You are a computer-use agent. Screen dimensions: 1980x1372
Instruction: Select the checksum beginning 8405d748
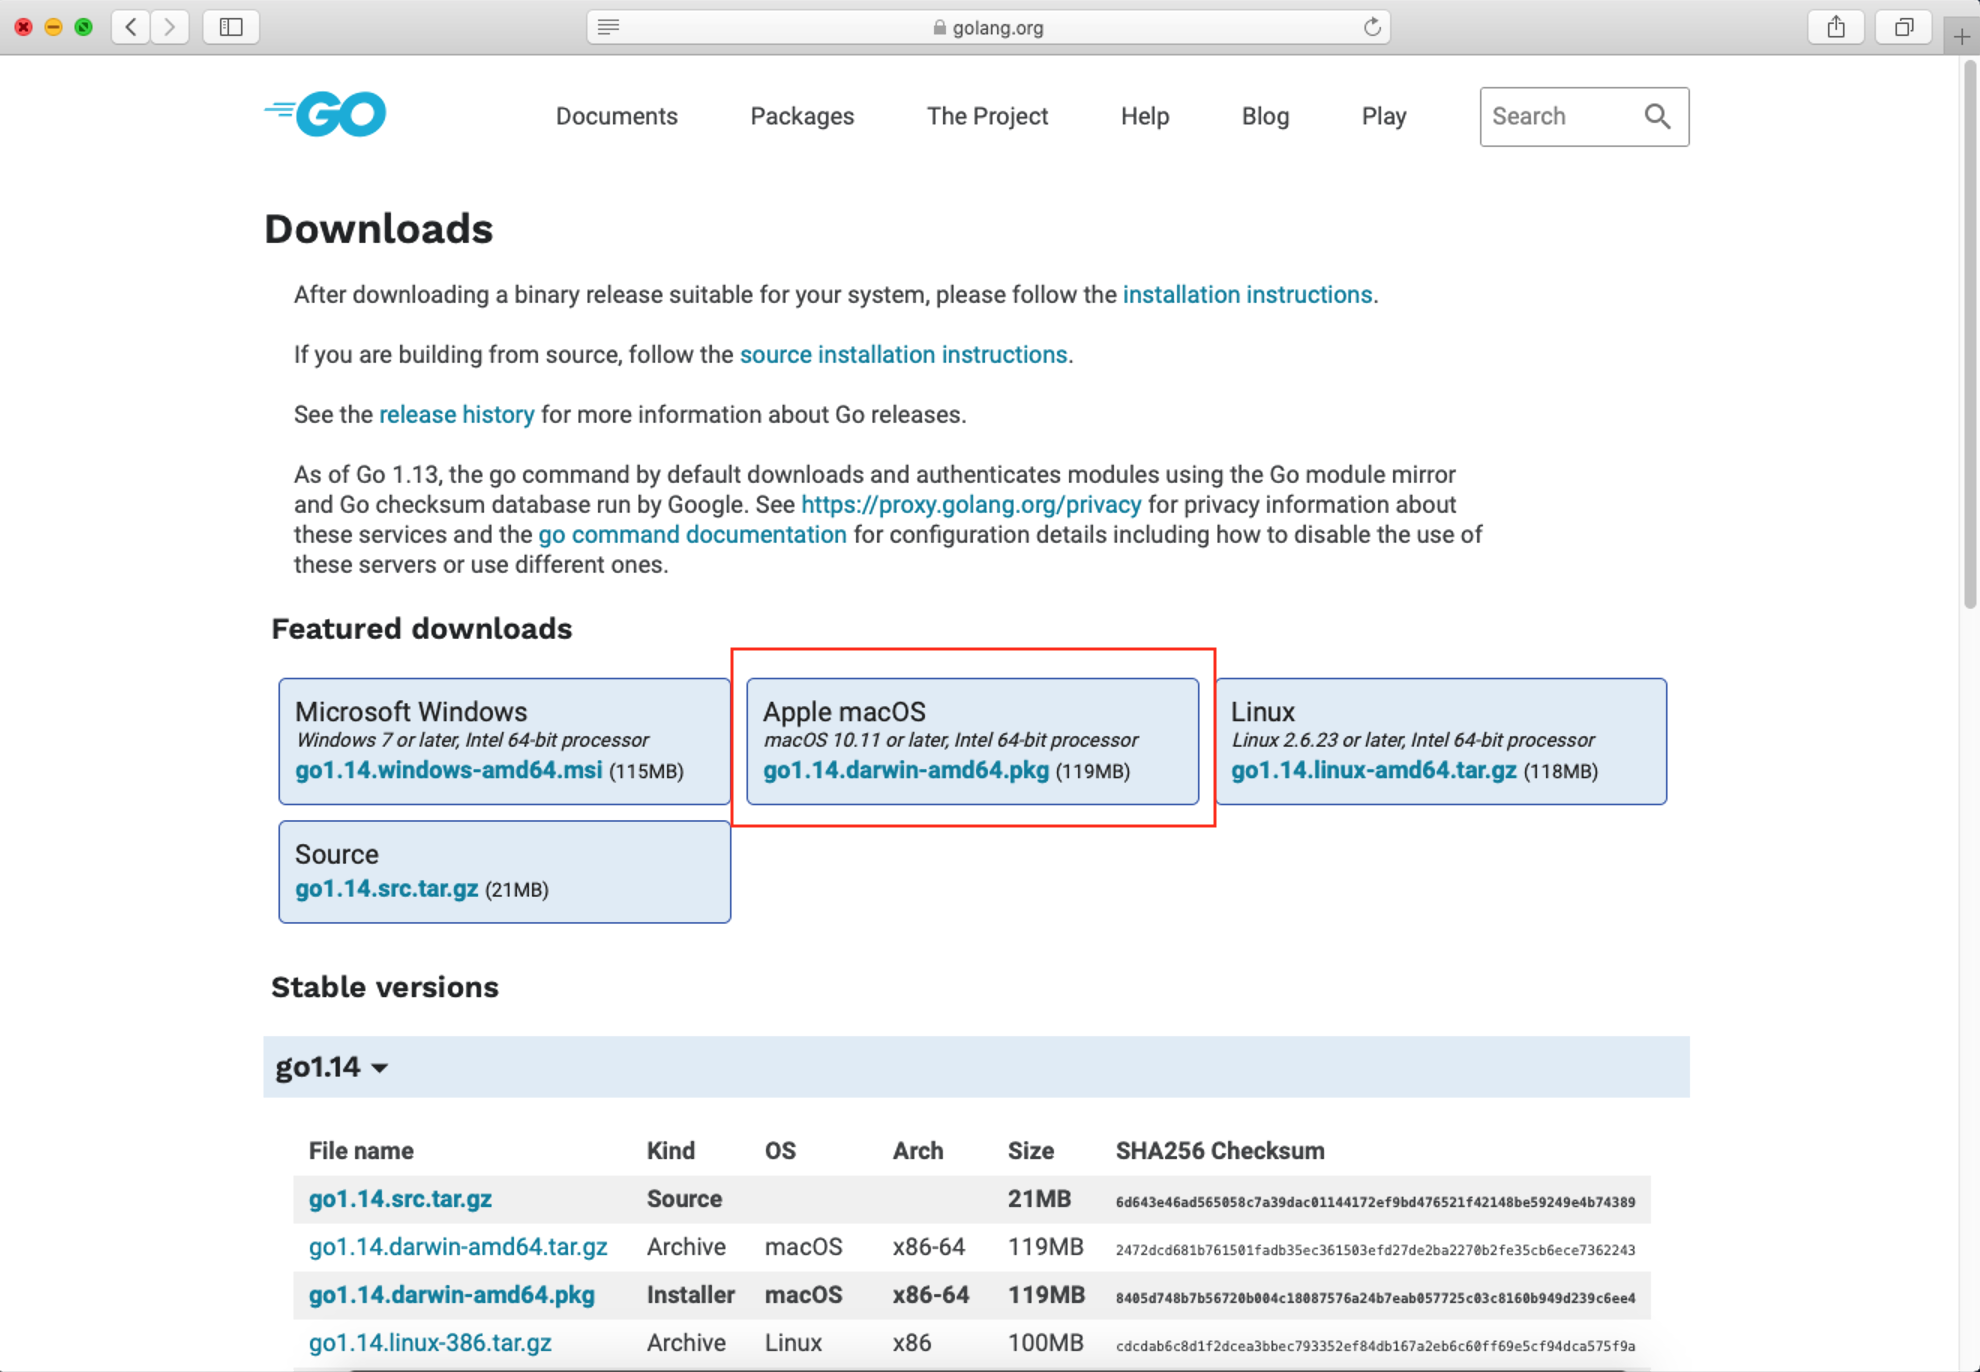tap(1375, 1298)
